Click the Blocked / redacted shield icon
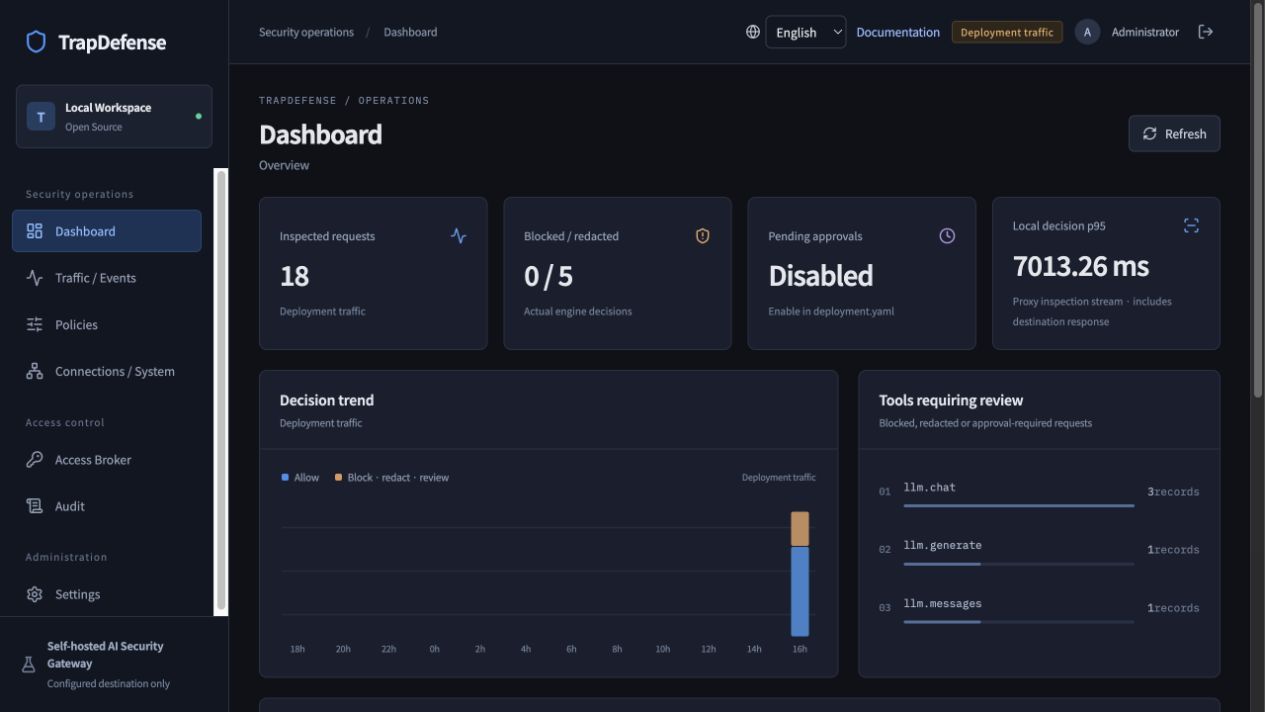This screenshot has width=1265, height=712. 702,236
